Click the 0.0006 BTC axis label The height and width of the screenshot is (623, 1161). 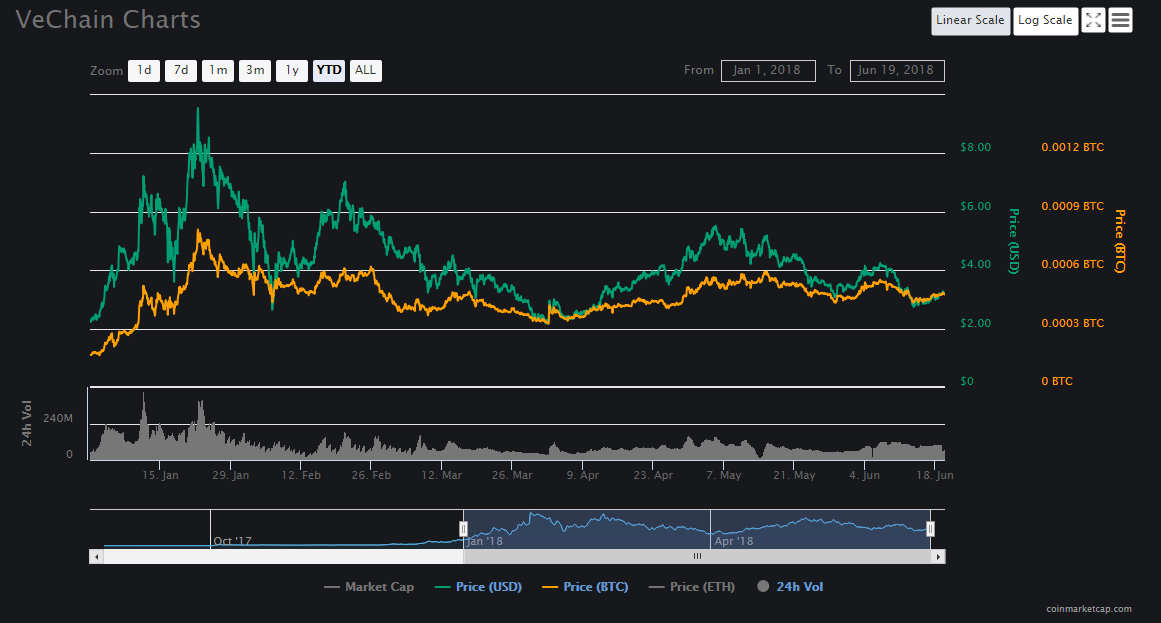pyautogui.click(x=1072, y=264)
